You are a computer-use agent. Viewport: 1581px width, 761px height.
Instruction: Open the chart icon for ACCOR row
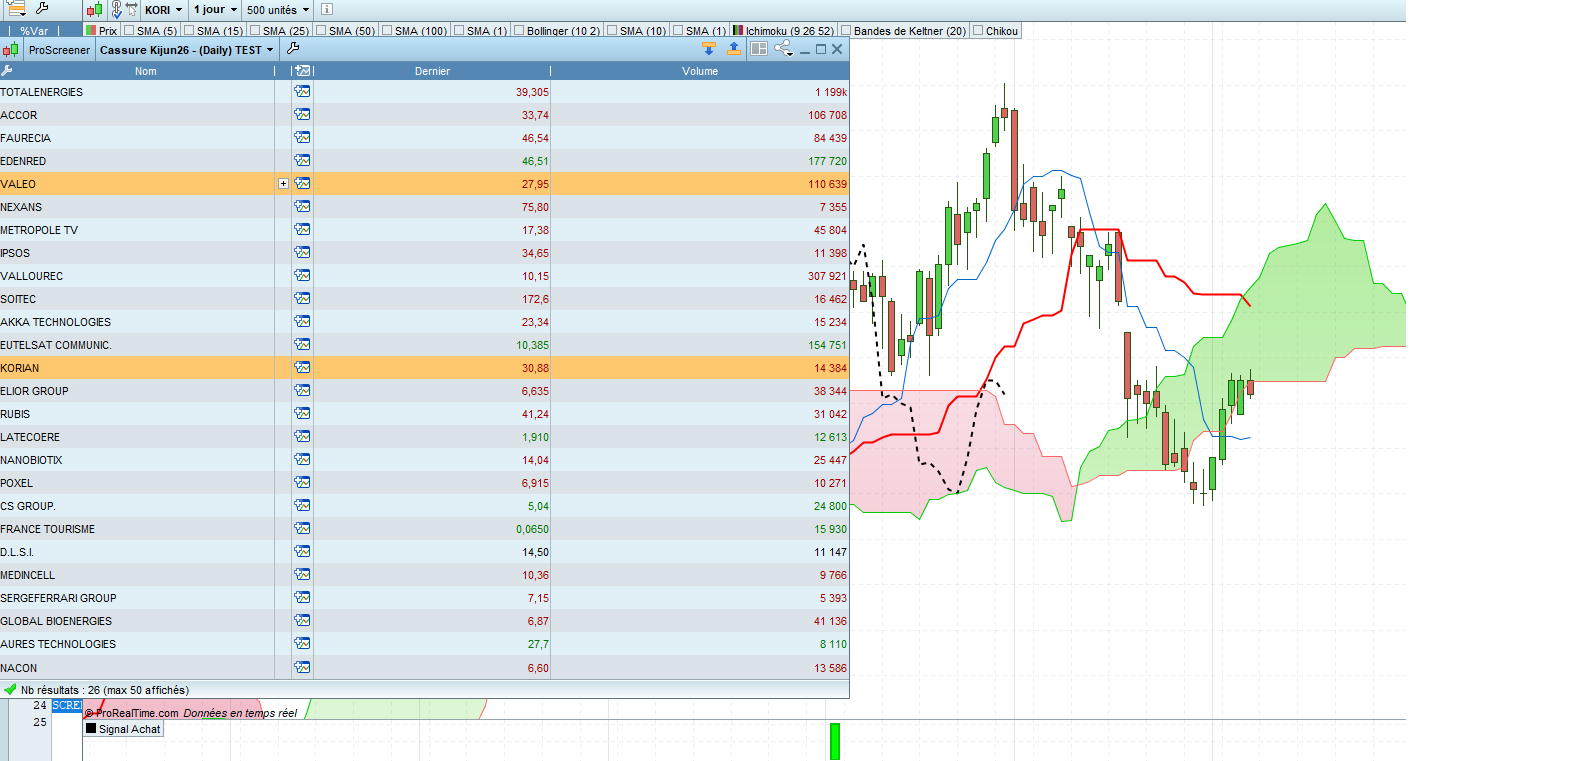pyautogui.click(x=302, y=114)
